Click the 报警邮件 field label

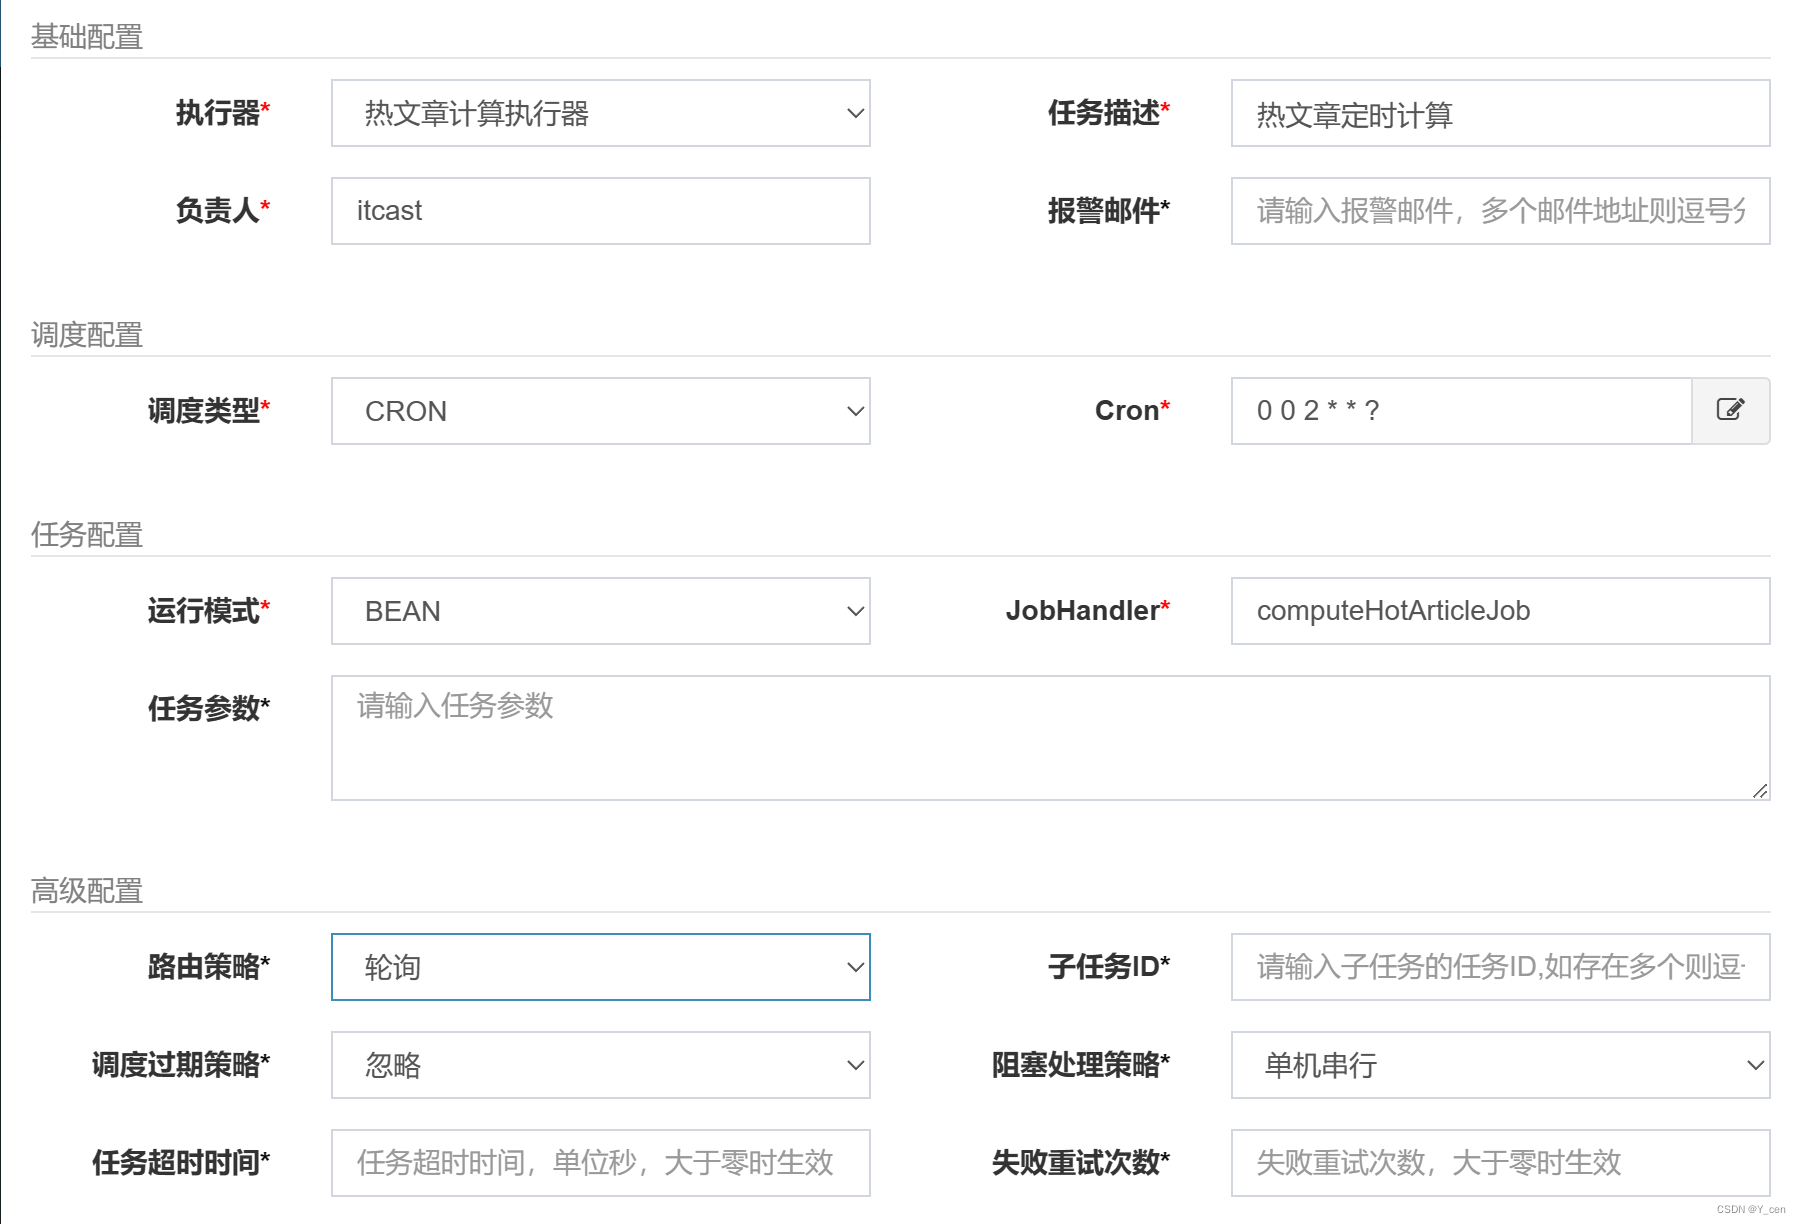pos(1109,211)
